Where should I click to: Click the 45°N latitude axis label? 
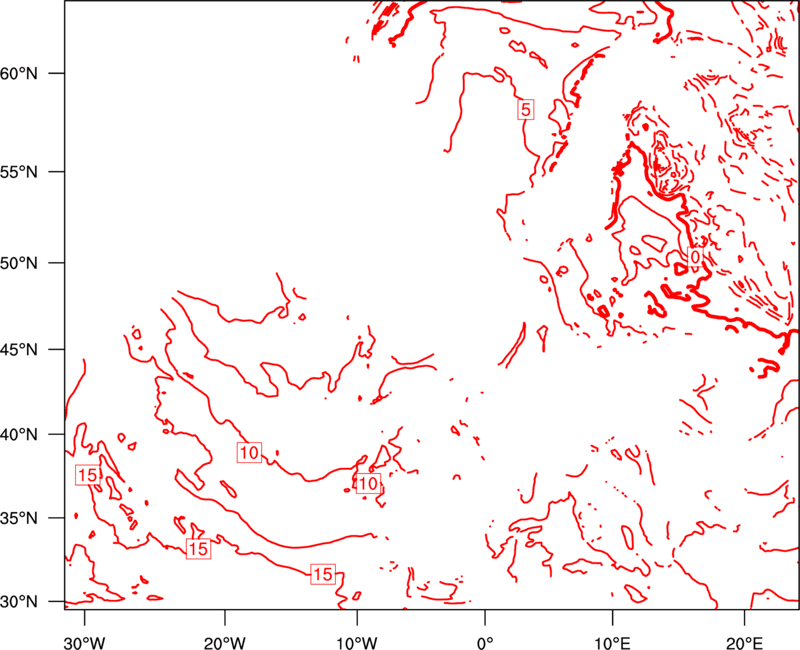[19, 349]
